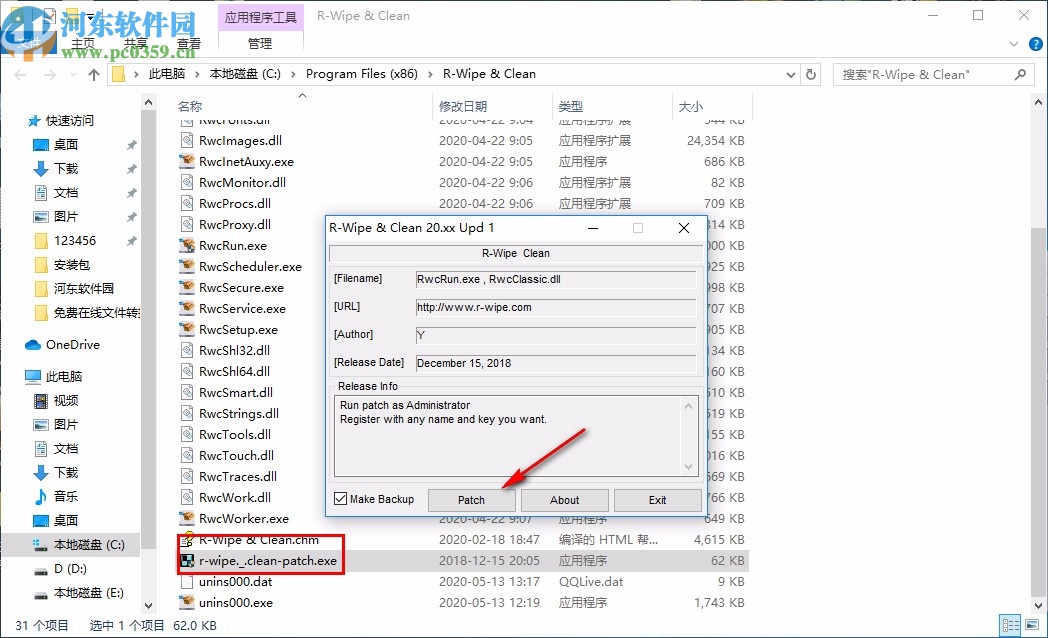Open 河东软件园 folder in quick access

84,289
